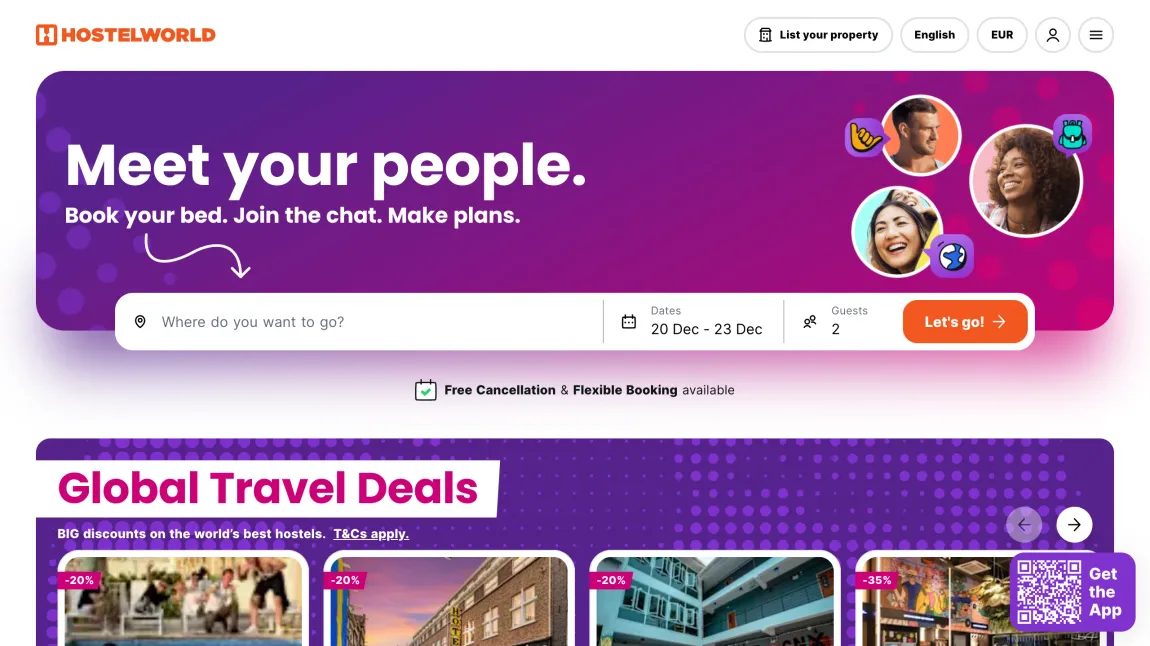Go to previous deals with left arrow

coord(1024,524)
